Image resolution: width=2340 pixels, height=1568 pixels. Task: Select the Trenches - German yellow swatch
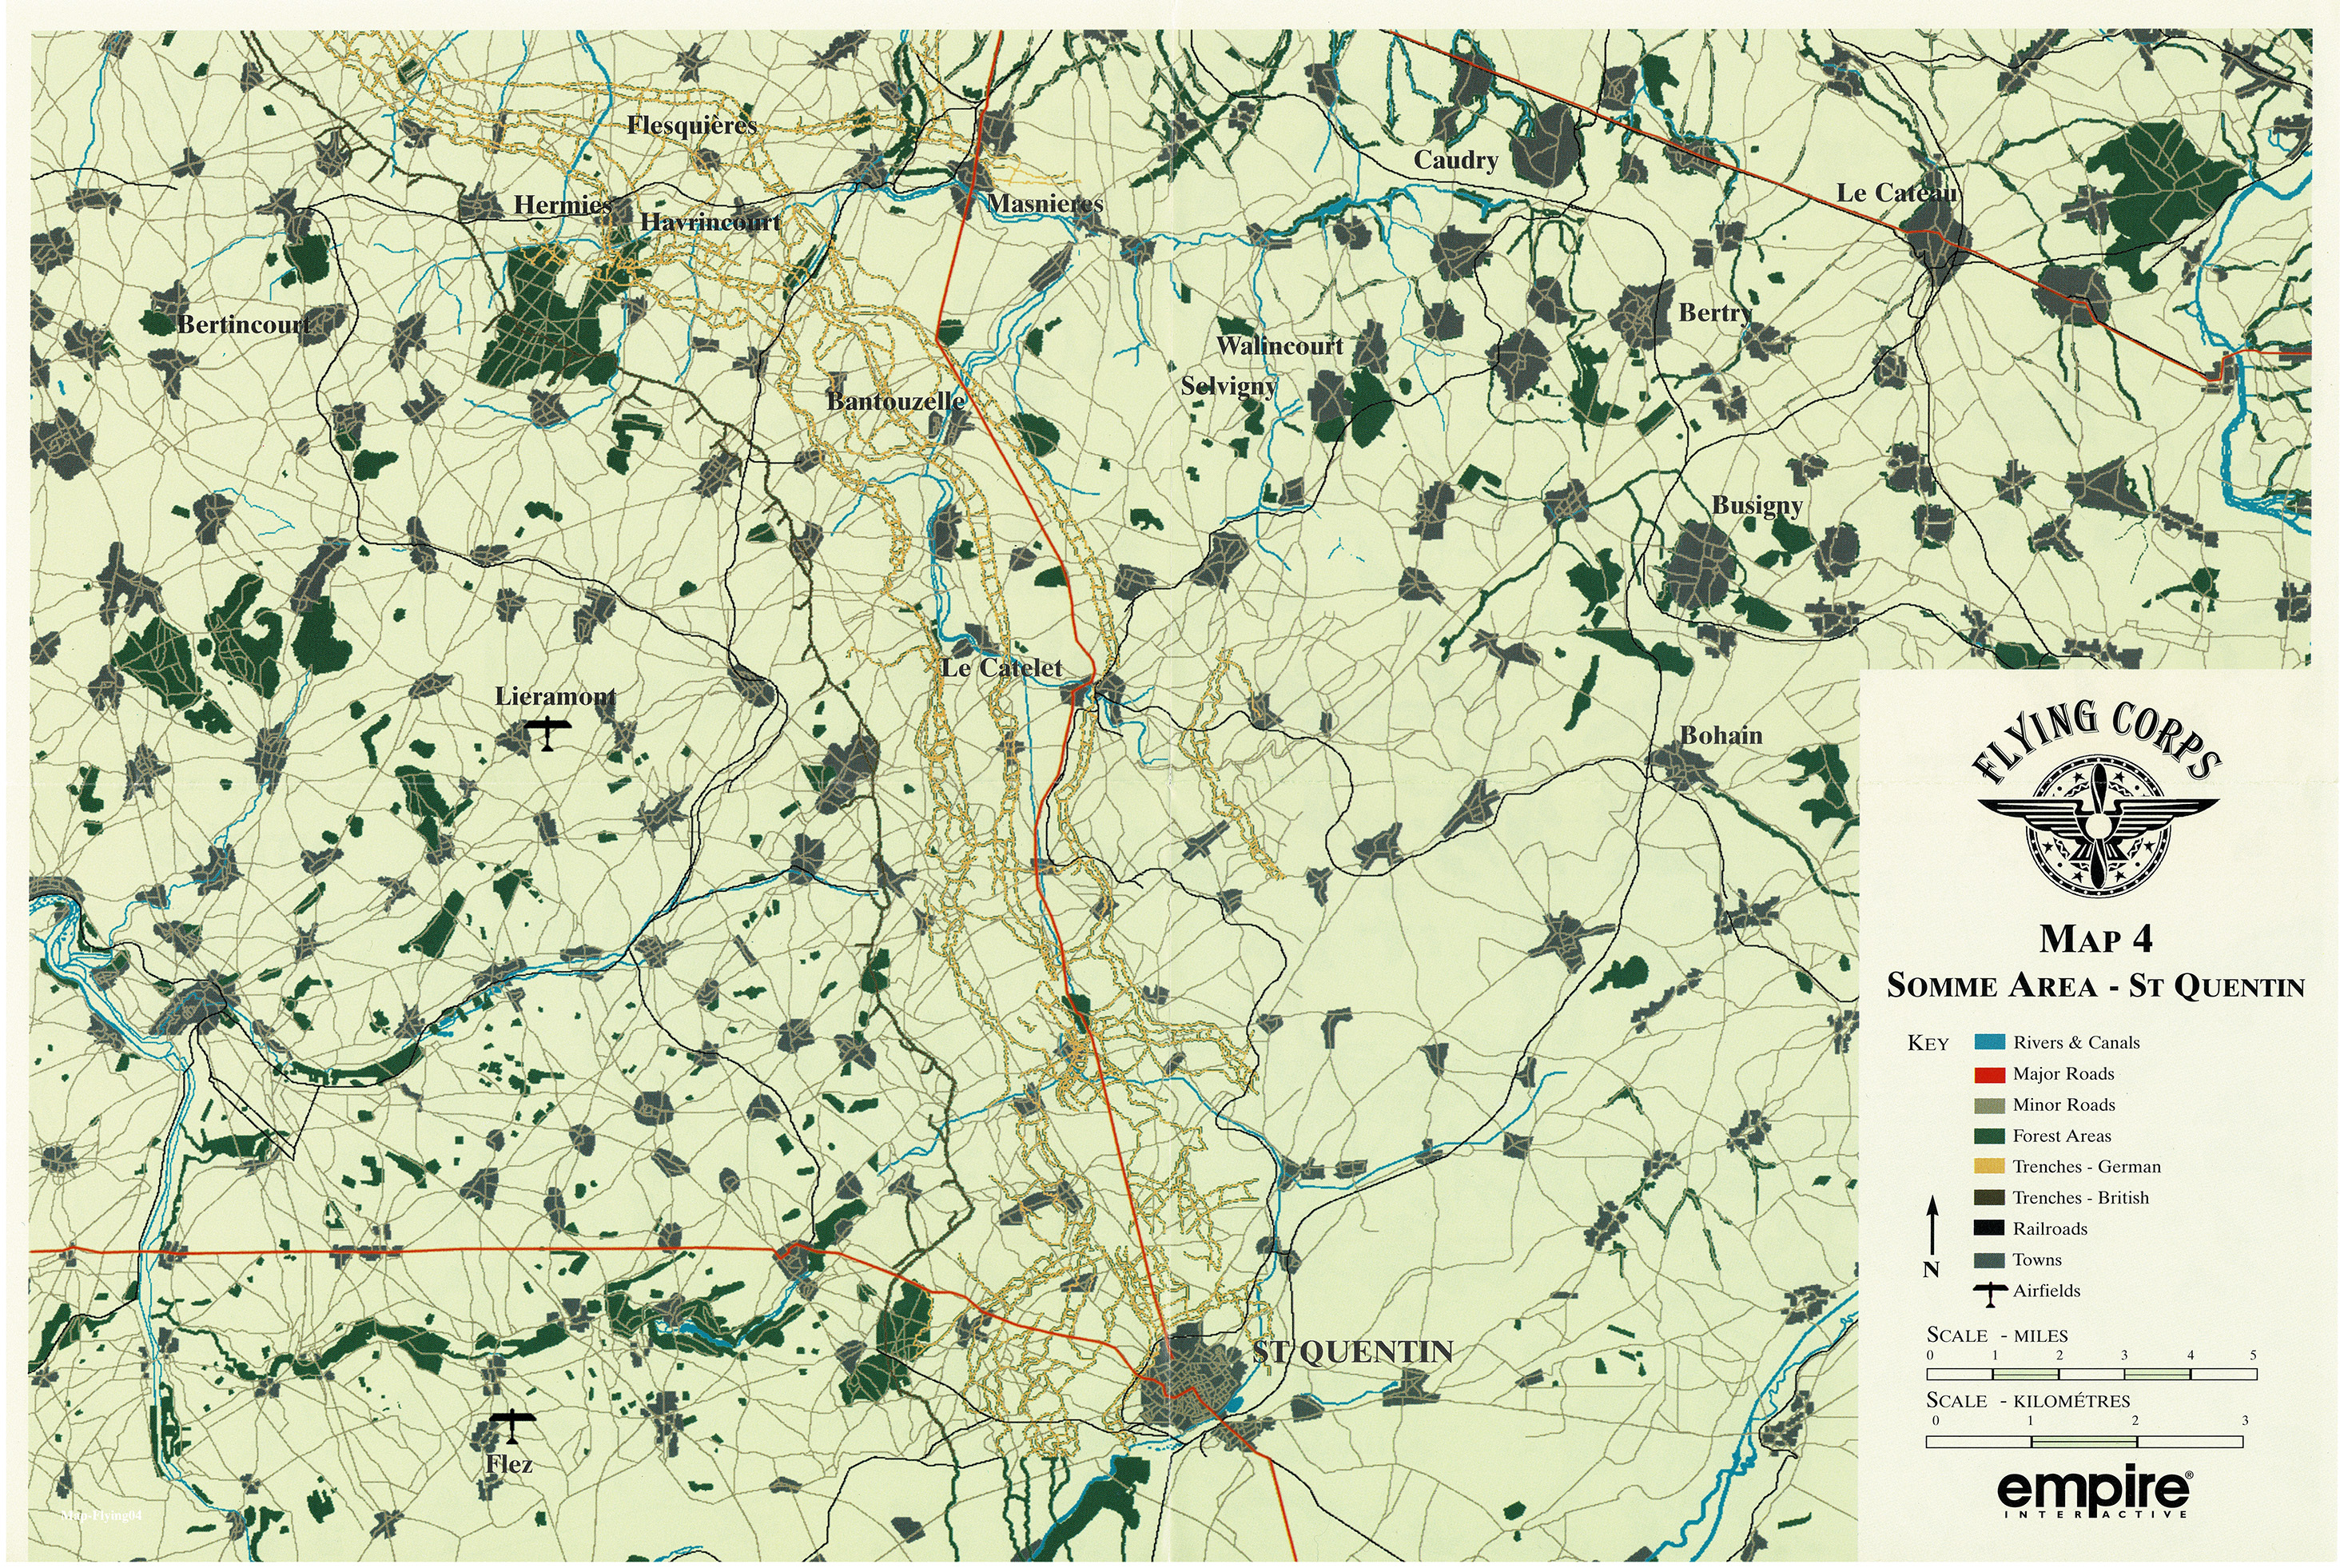1989,1167
